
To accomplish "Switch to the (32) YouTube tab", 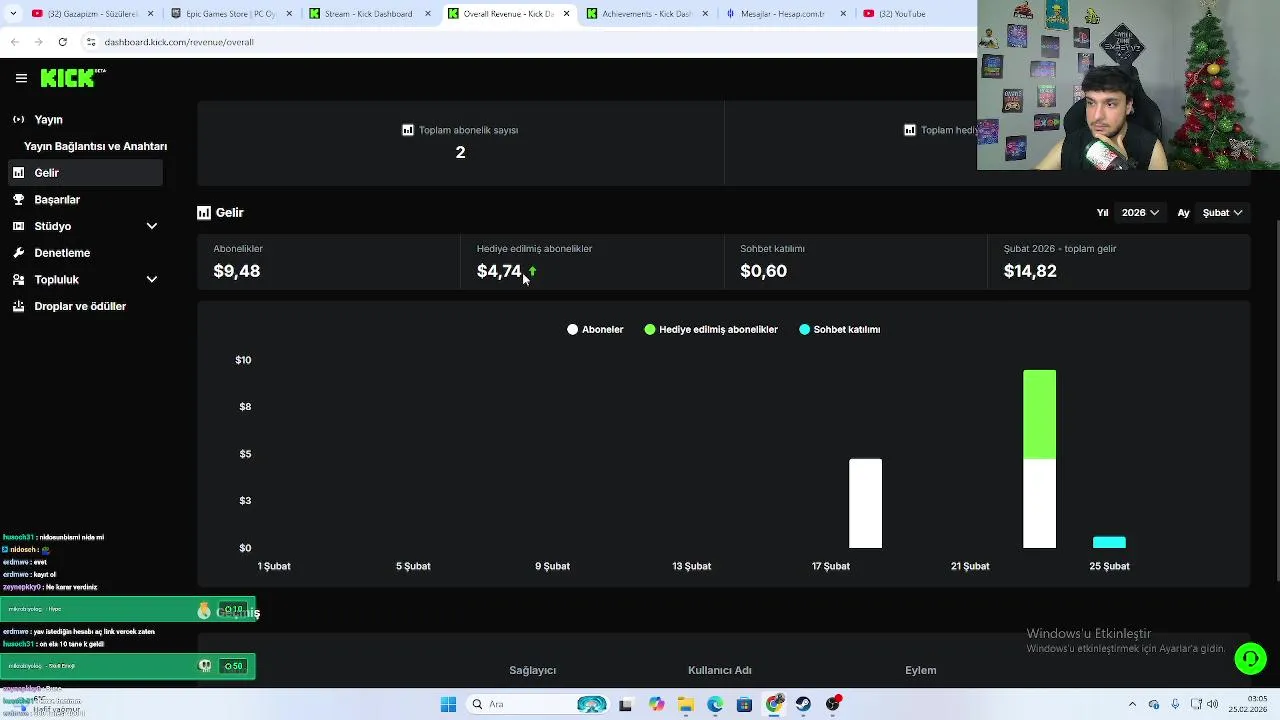I will coord(915,14).
